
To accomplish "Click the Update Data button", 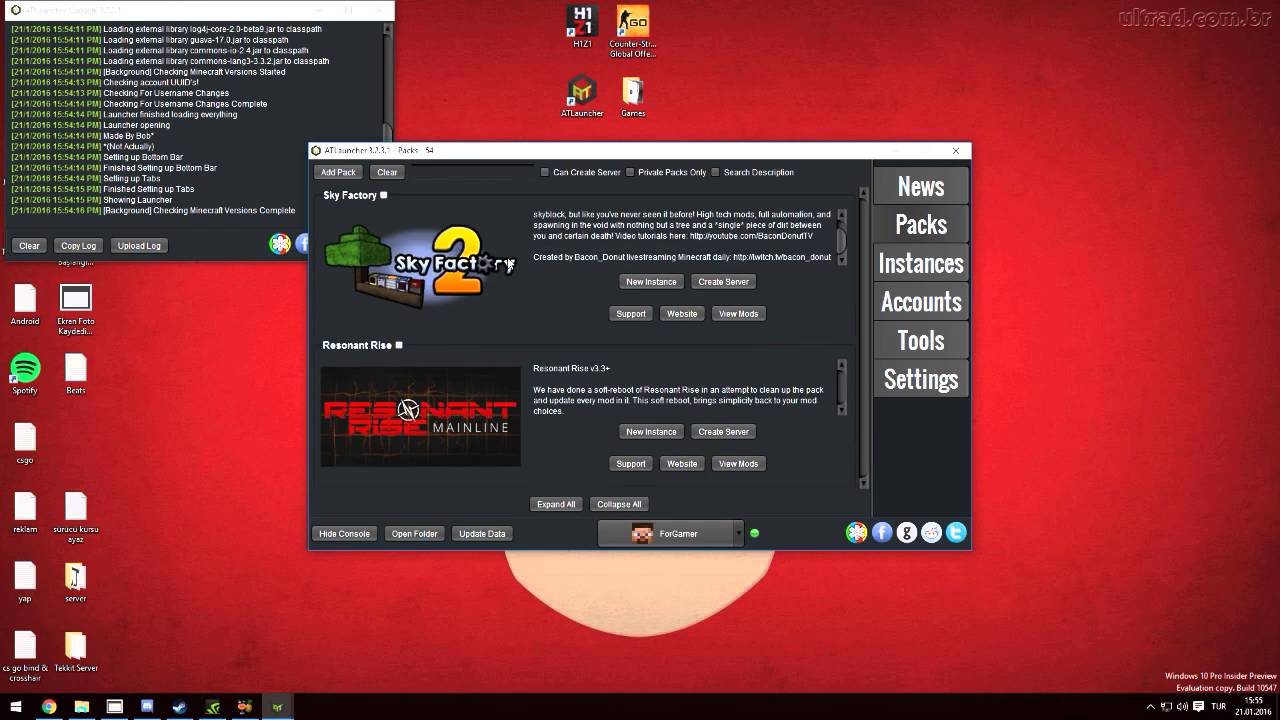I will pos(482,534).
